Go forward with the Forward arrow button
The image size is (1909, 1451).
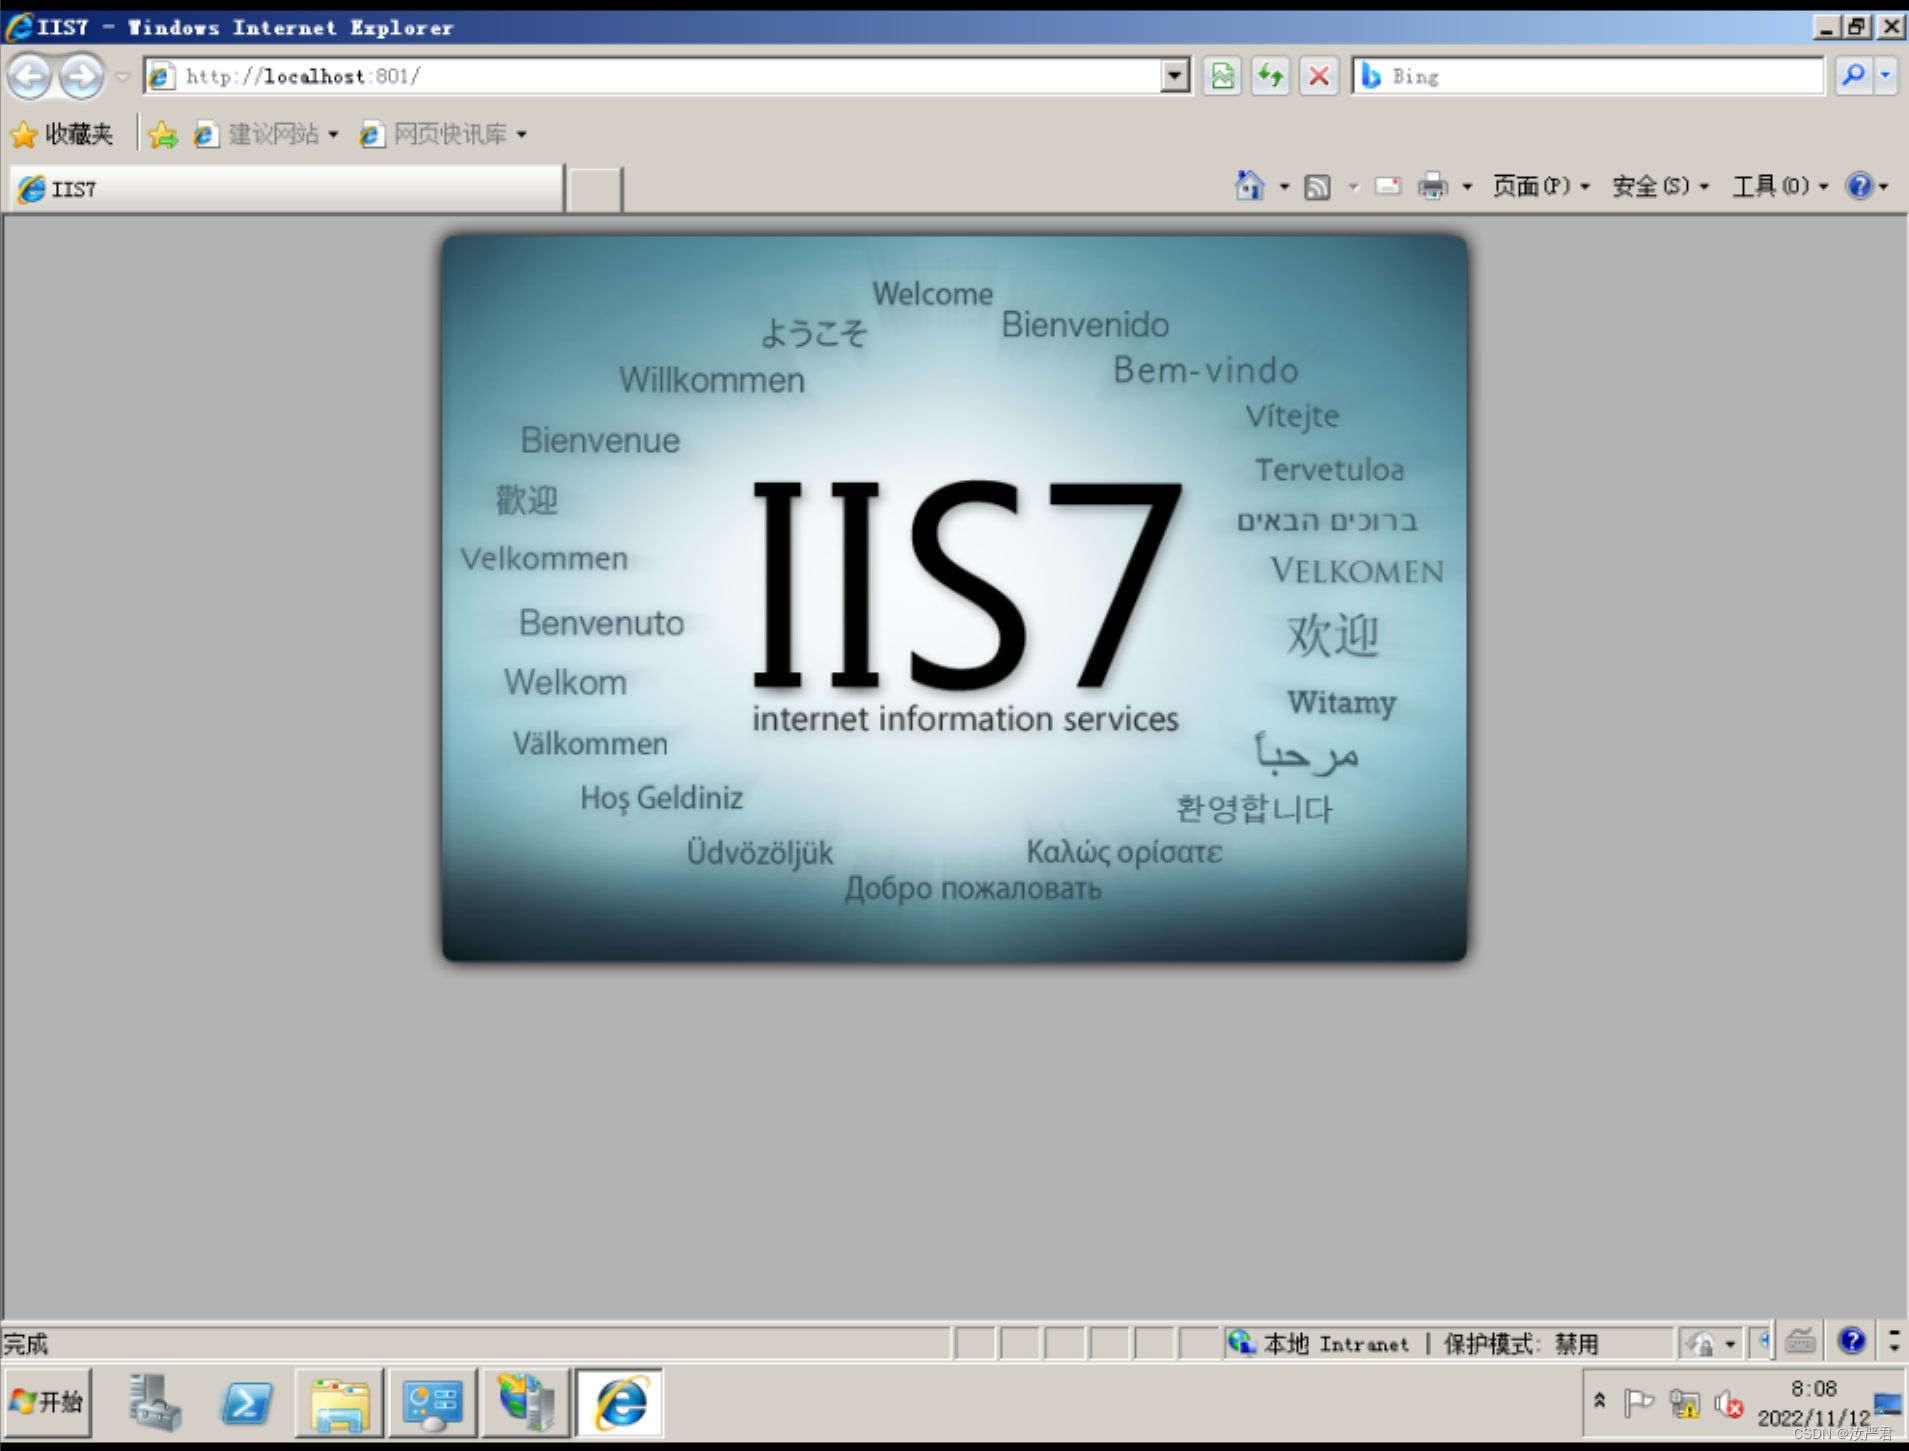tap(81, 76)
